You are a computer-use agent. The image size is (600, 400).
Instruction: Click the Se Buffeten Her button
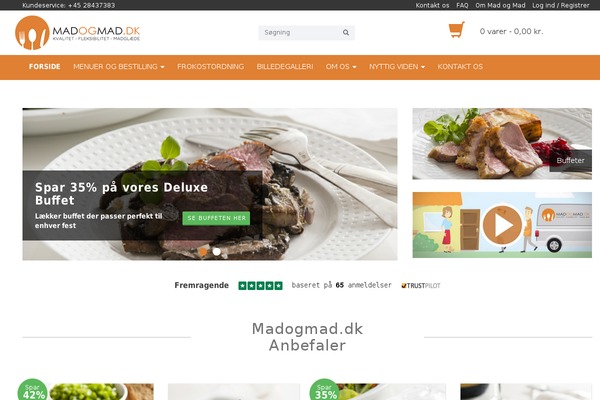point(216,218)
